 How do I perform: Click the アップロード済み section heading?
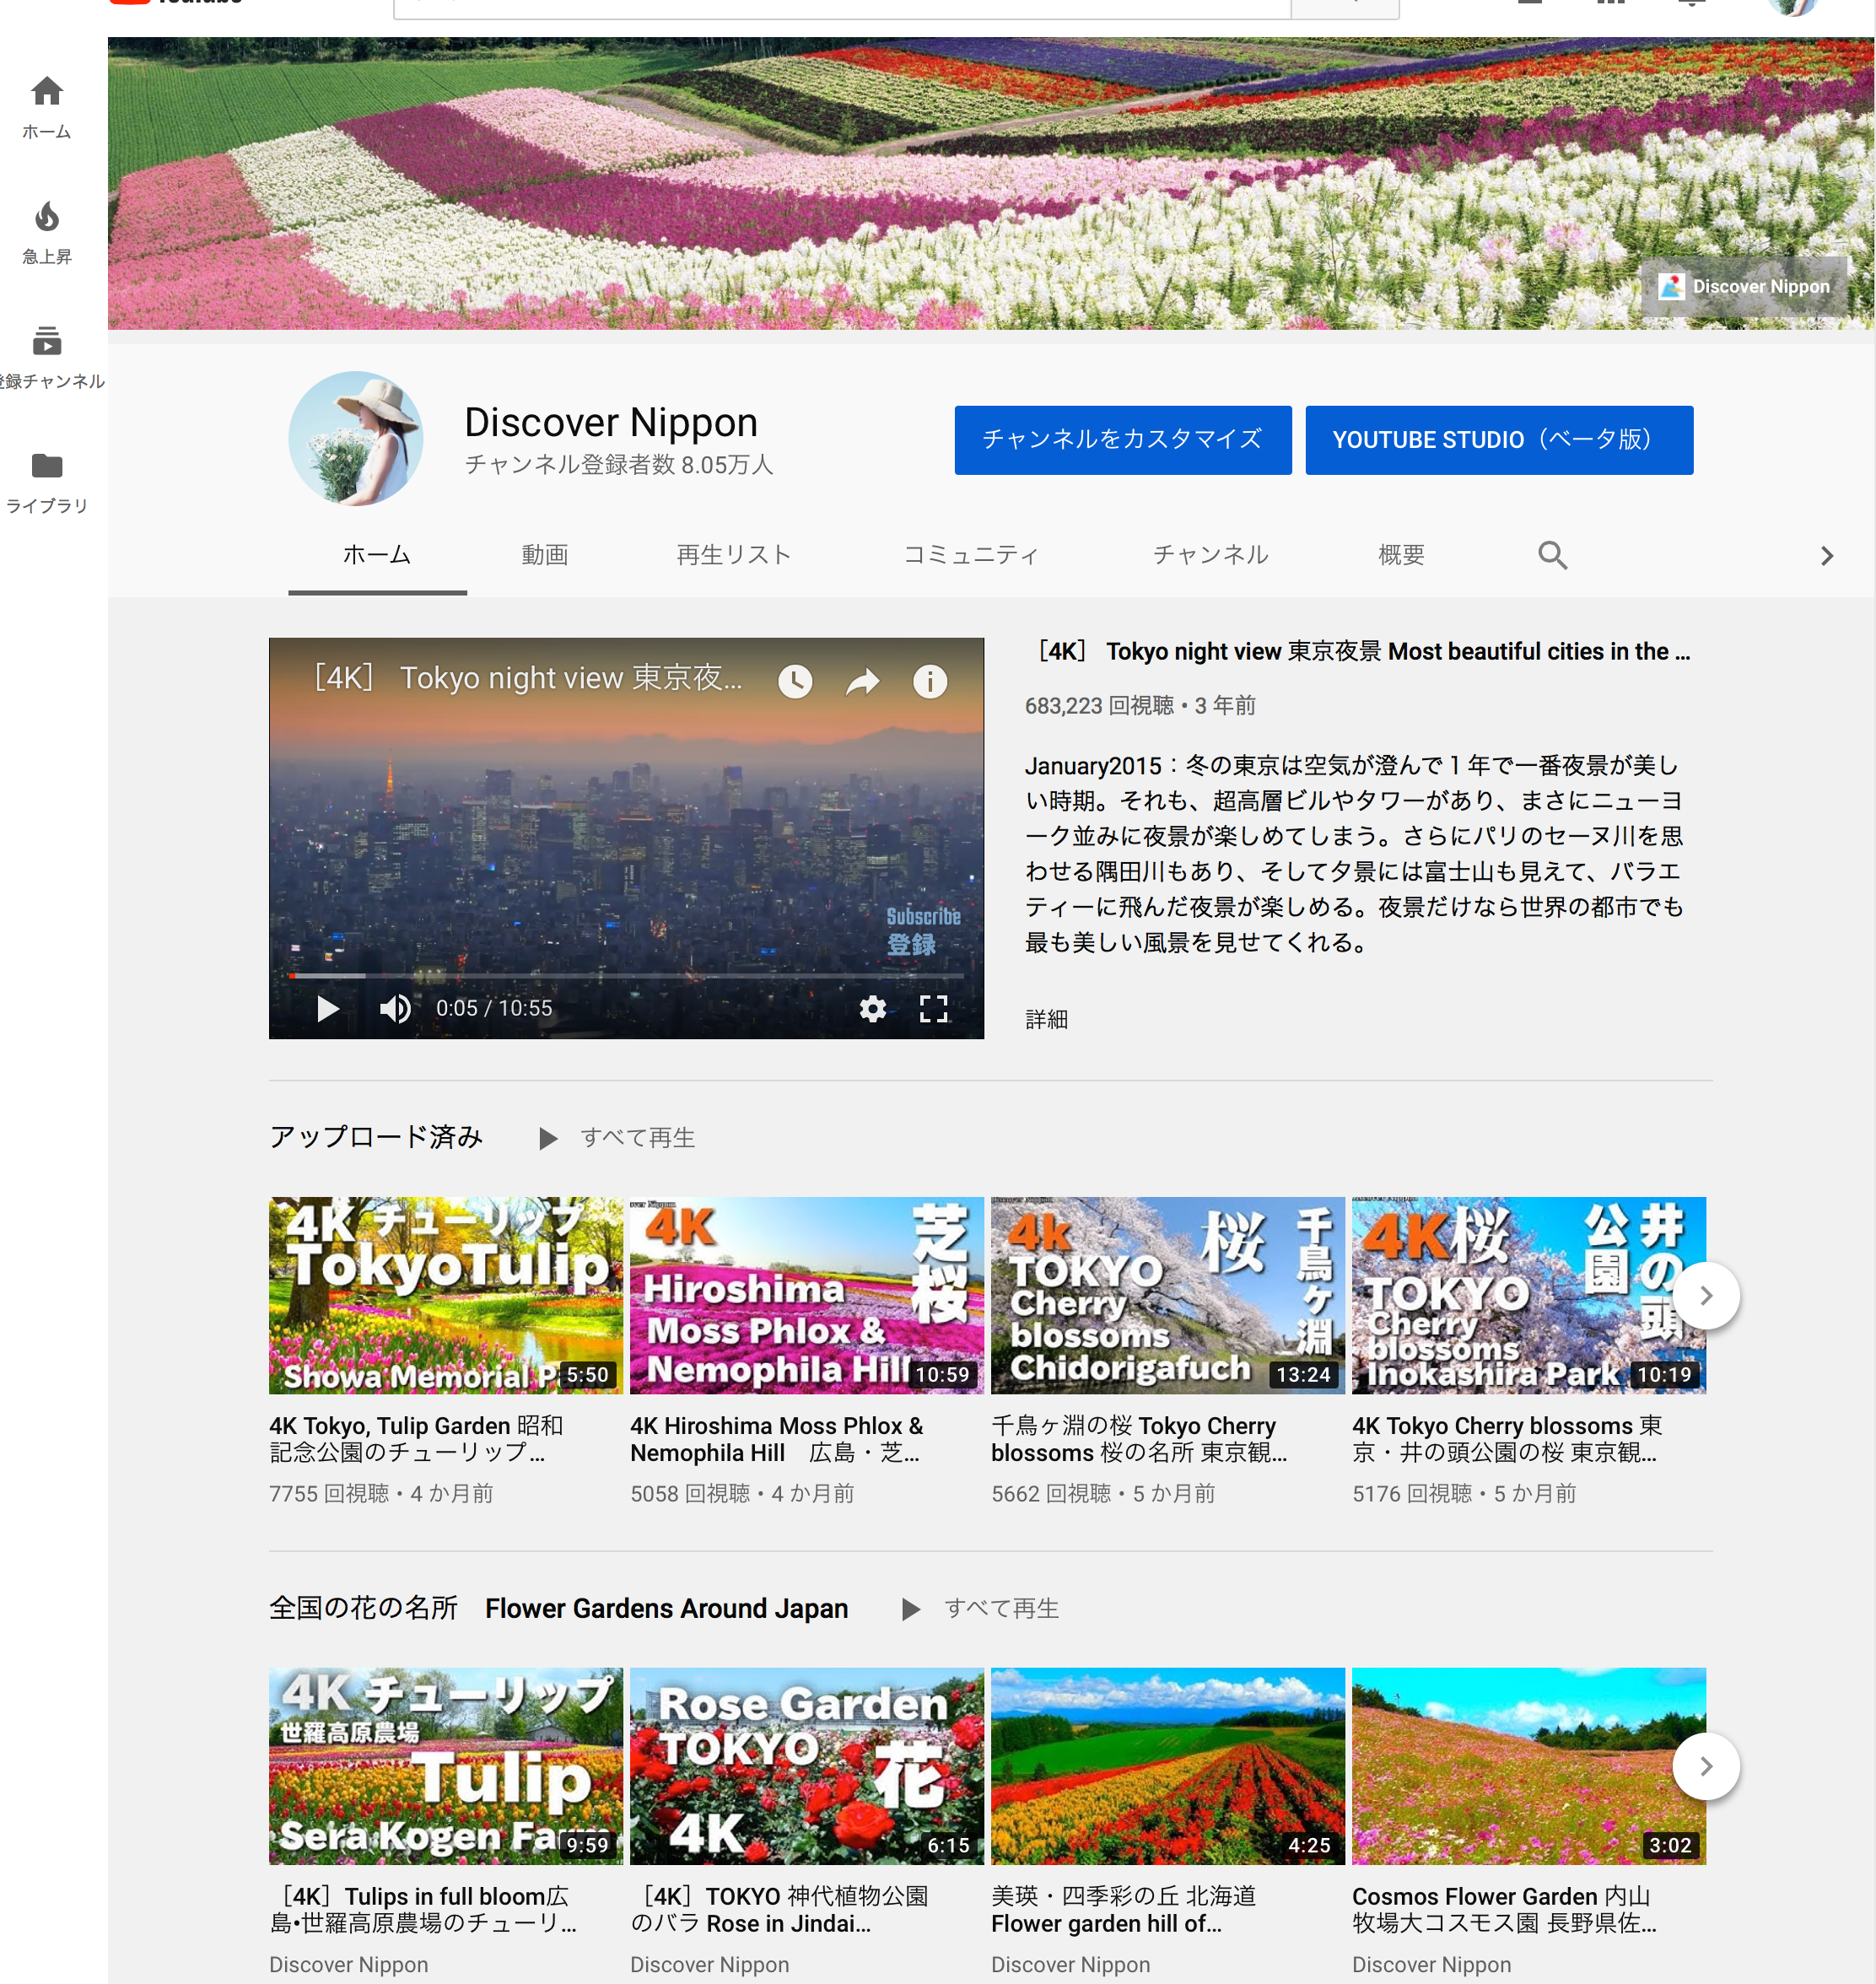click(x=376, y=1138)
